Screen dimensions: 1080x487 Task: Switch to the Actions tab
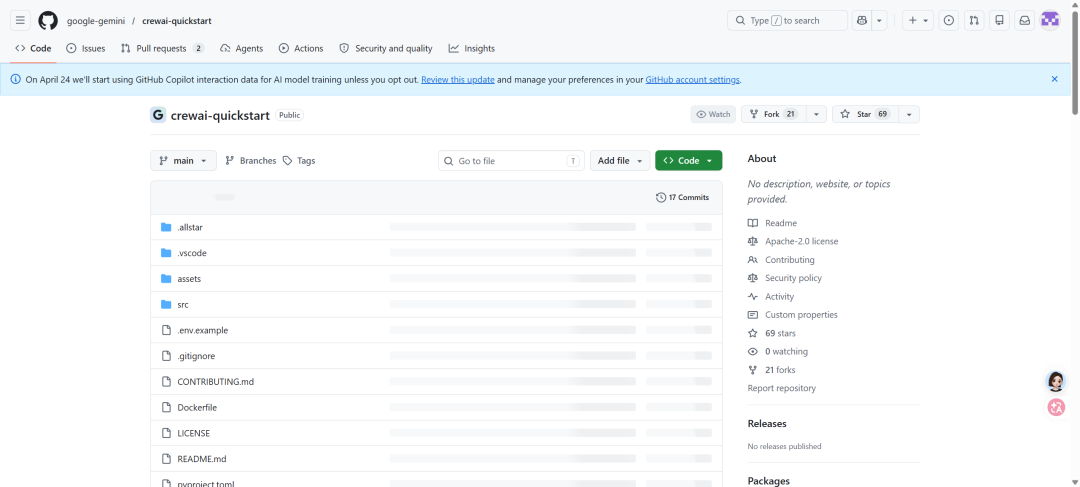tap(301, 48)
